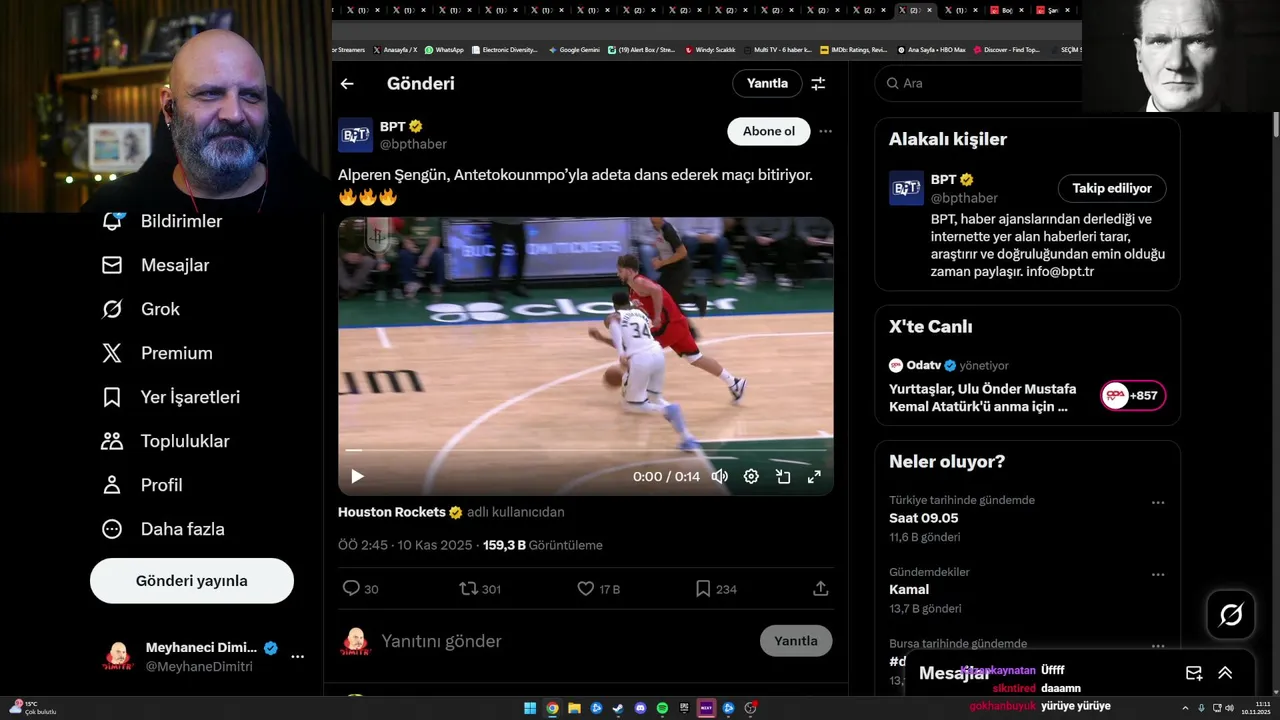The height and width of the screenshot is (720, 1280).
Task: Expand the Mesajlar drawer with double chevron
Action: (1225, 673)
